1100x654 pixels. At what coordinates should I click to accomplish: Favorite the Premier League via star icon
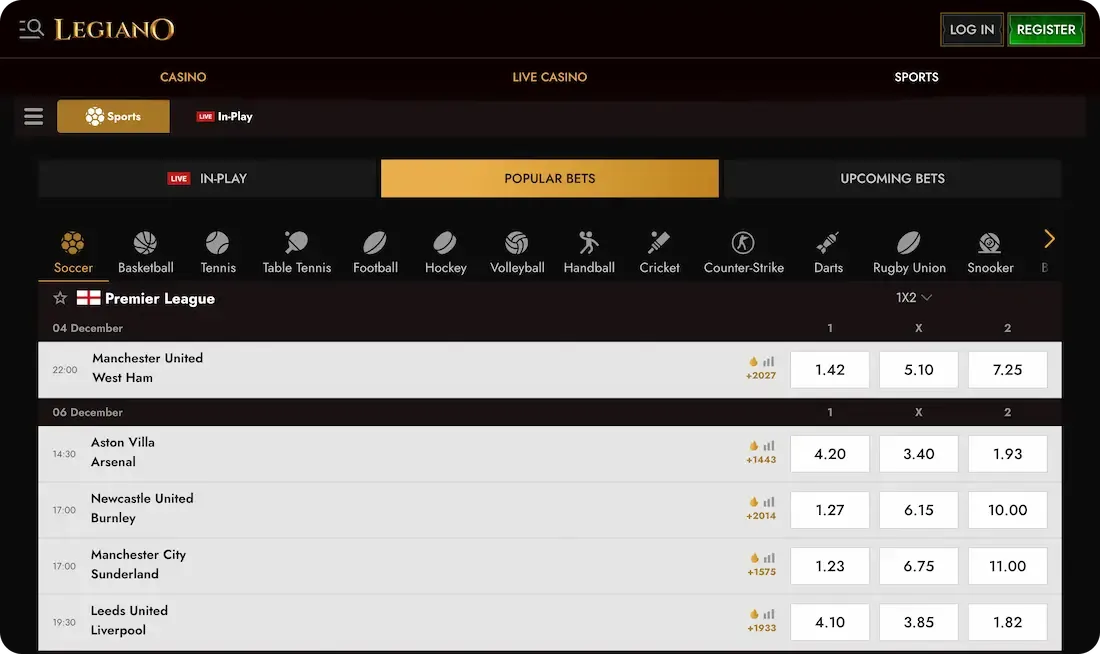(x=58, y=297)
